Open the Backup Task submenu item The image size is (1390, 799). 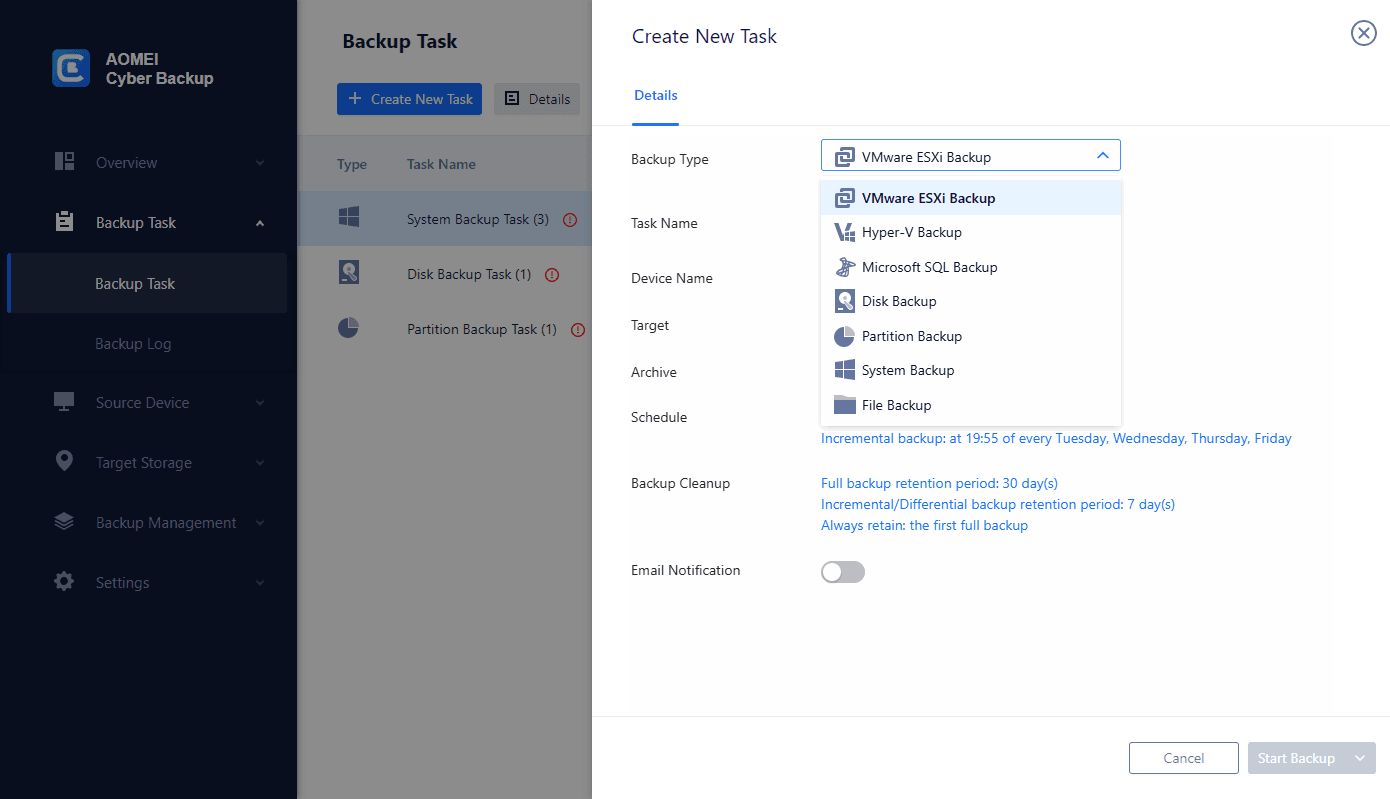tap(147, 283)
